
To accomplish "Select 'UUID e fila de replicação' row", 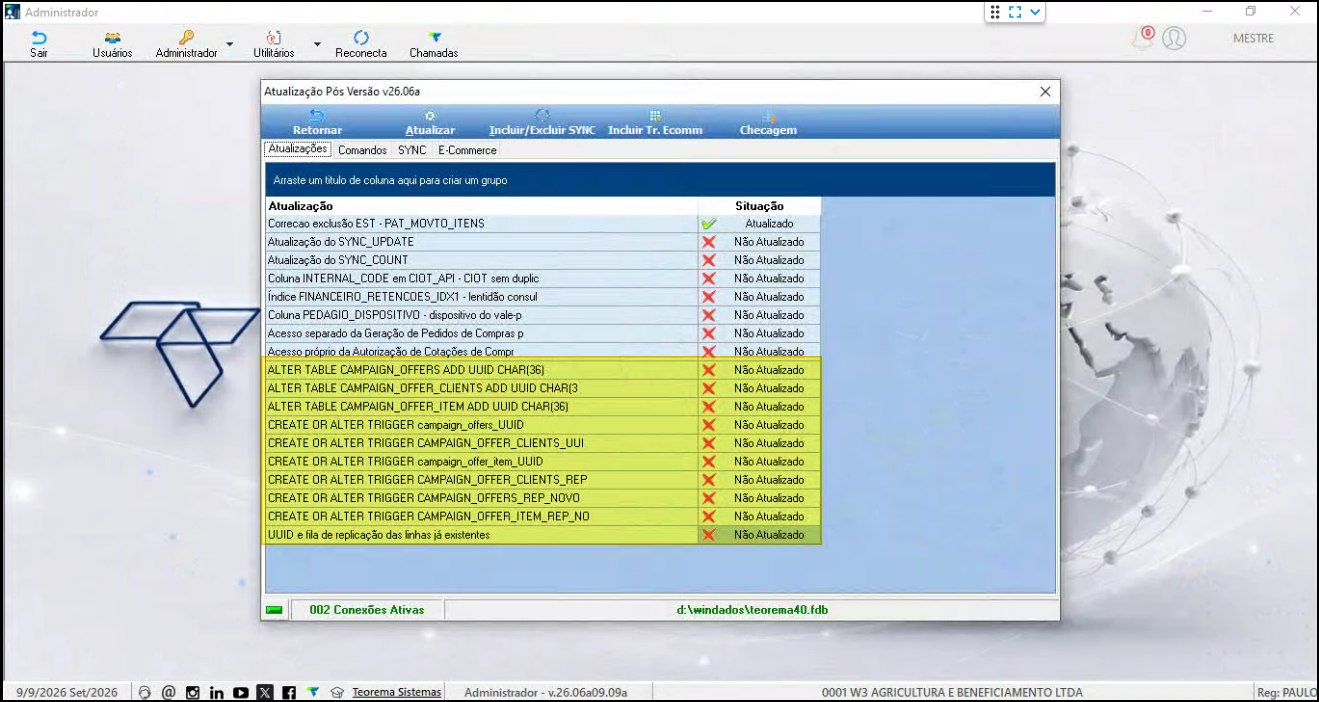I will [x=543, y=535].
